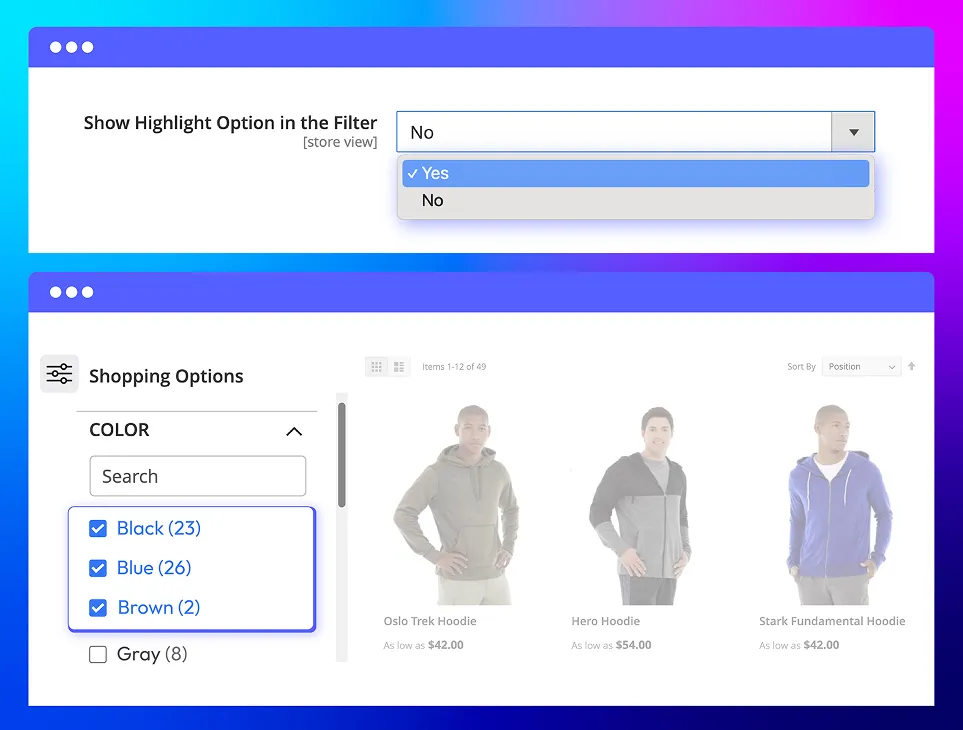Image resolution: width=963 pixels, height=730 pixels.
Task: Click the sort direction arrow icon
Action: [x=911, y=367]
